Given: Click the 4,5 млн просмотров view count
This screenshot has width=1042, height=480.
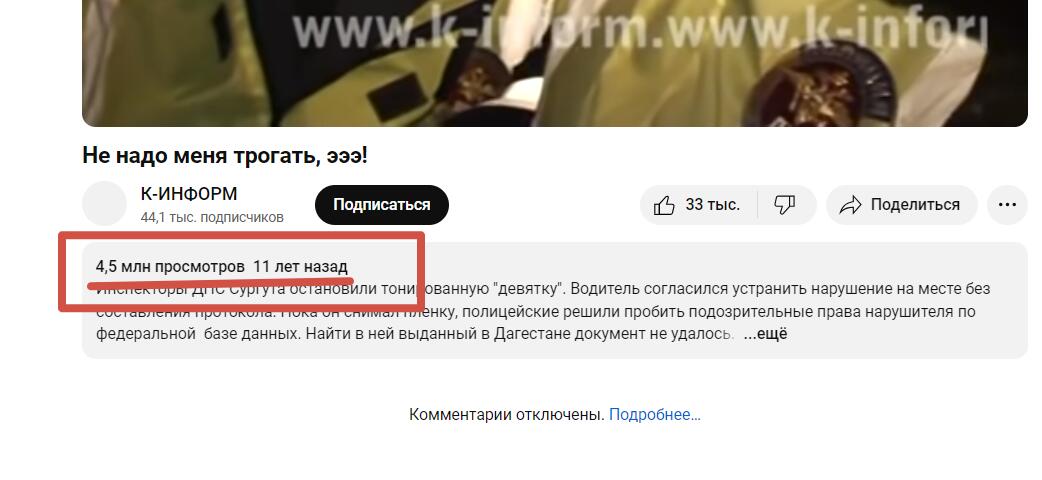Looking at the screenshot, I should [170, 267].
